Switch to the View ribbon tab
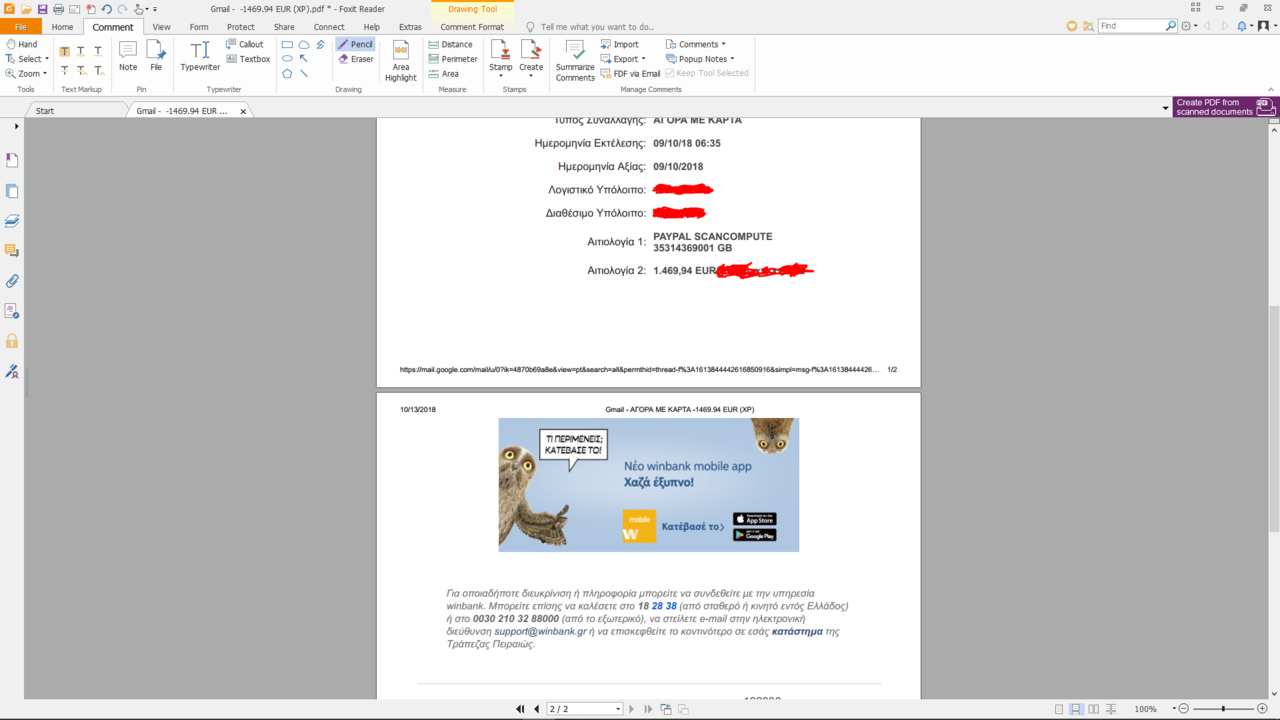 (161, 27)
